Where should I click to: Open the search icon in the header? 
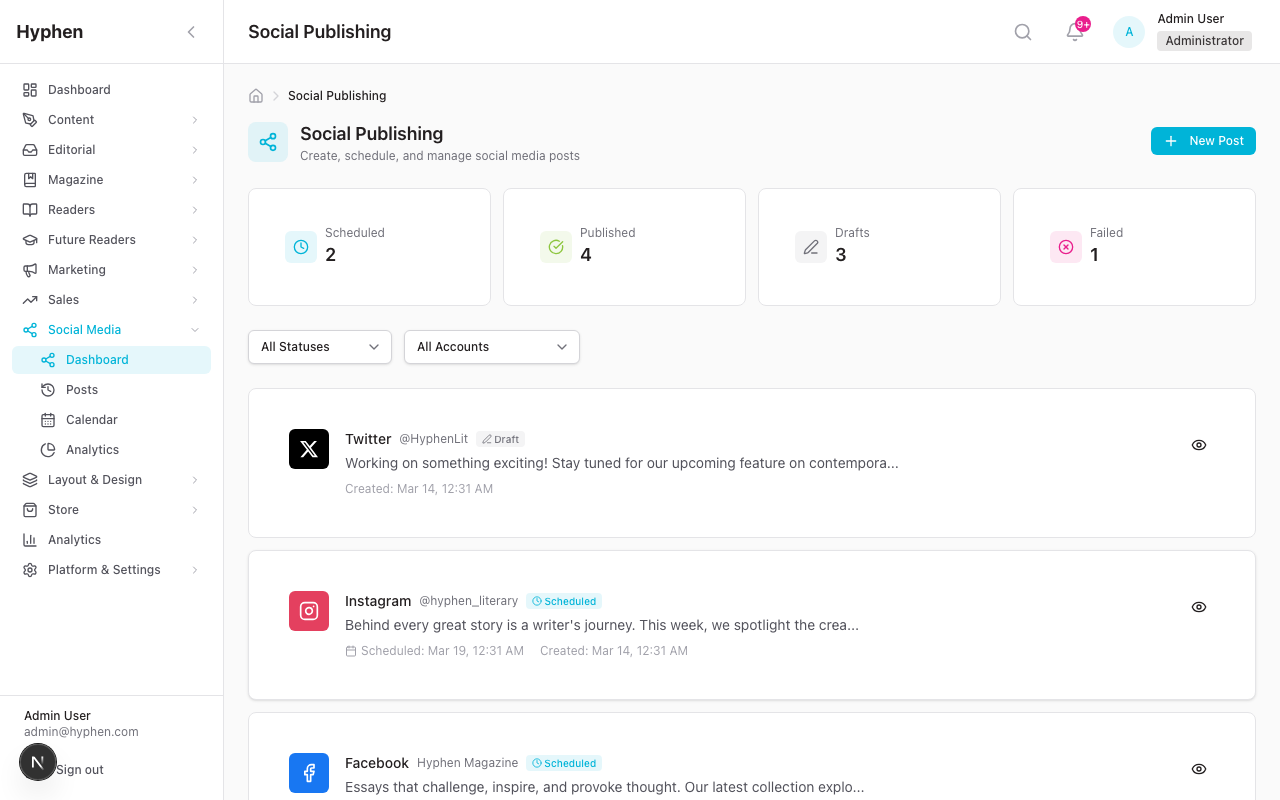(x=1022, y=31)
